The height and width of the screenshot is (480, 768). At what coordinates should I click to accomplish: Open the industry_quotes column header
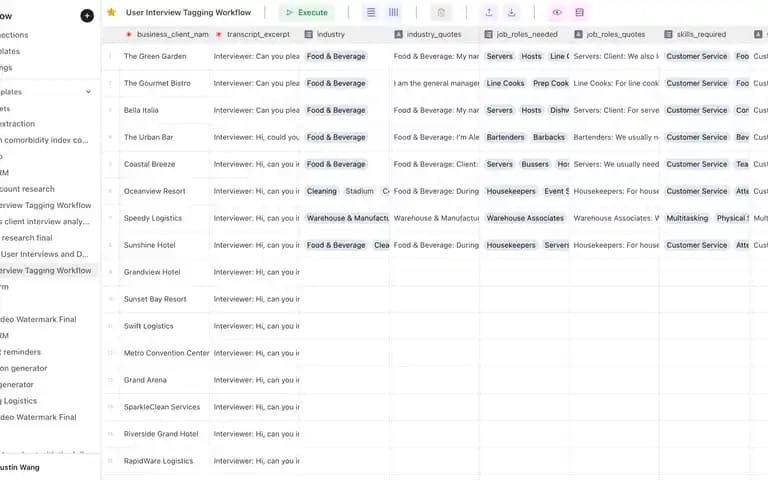coord(434,34)
